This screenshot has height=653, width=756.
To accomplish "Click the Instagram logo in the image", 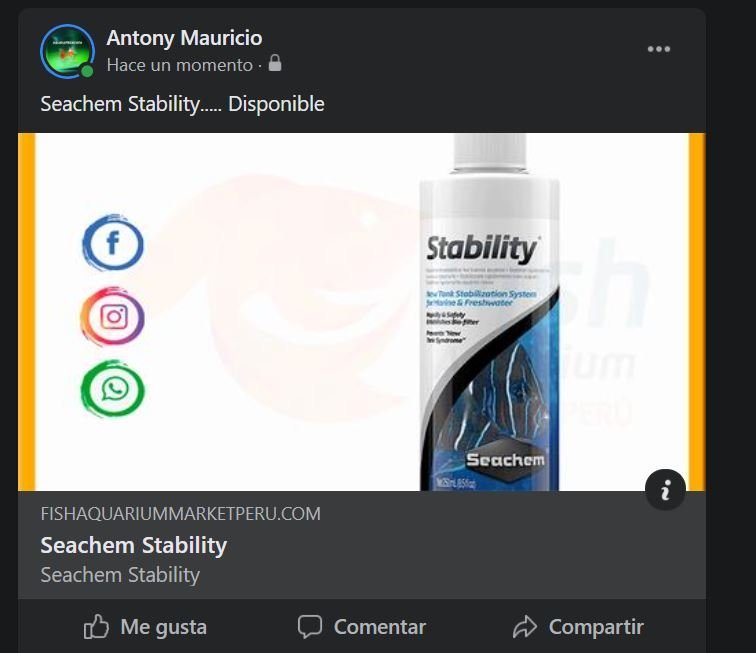I will (x=112, y=317).
